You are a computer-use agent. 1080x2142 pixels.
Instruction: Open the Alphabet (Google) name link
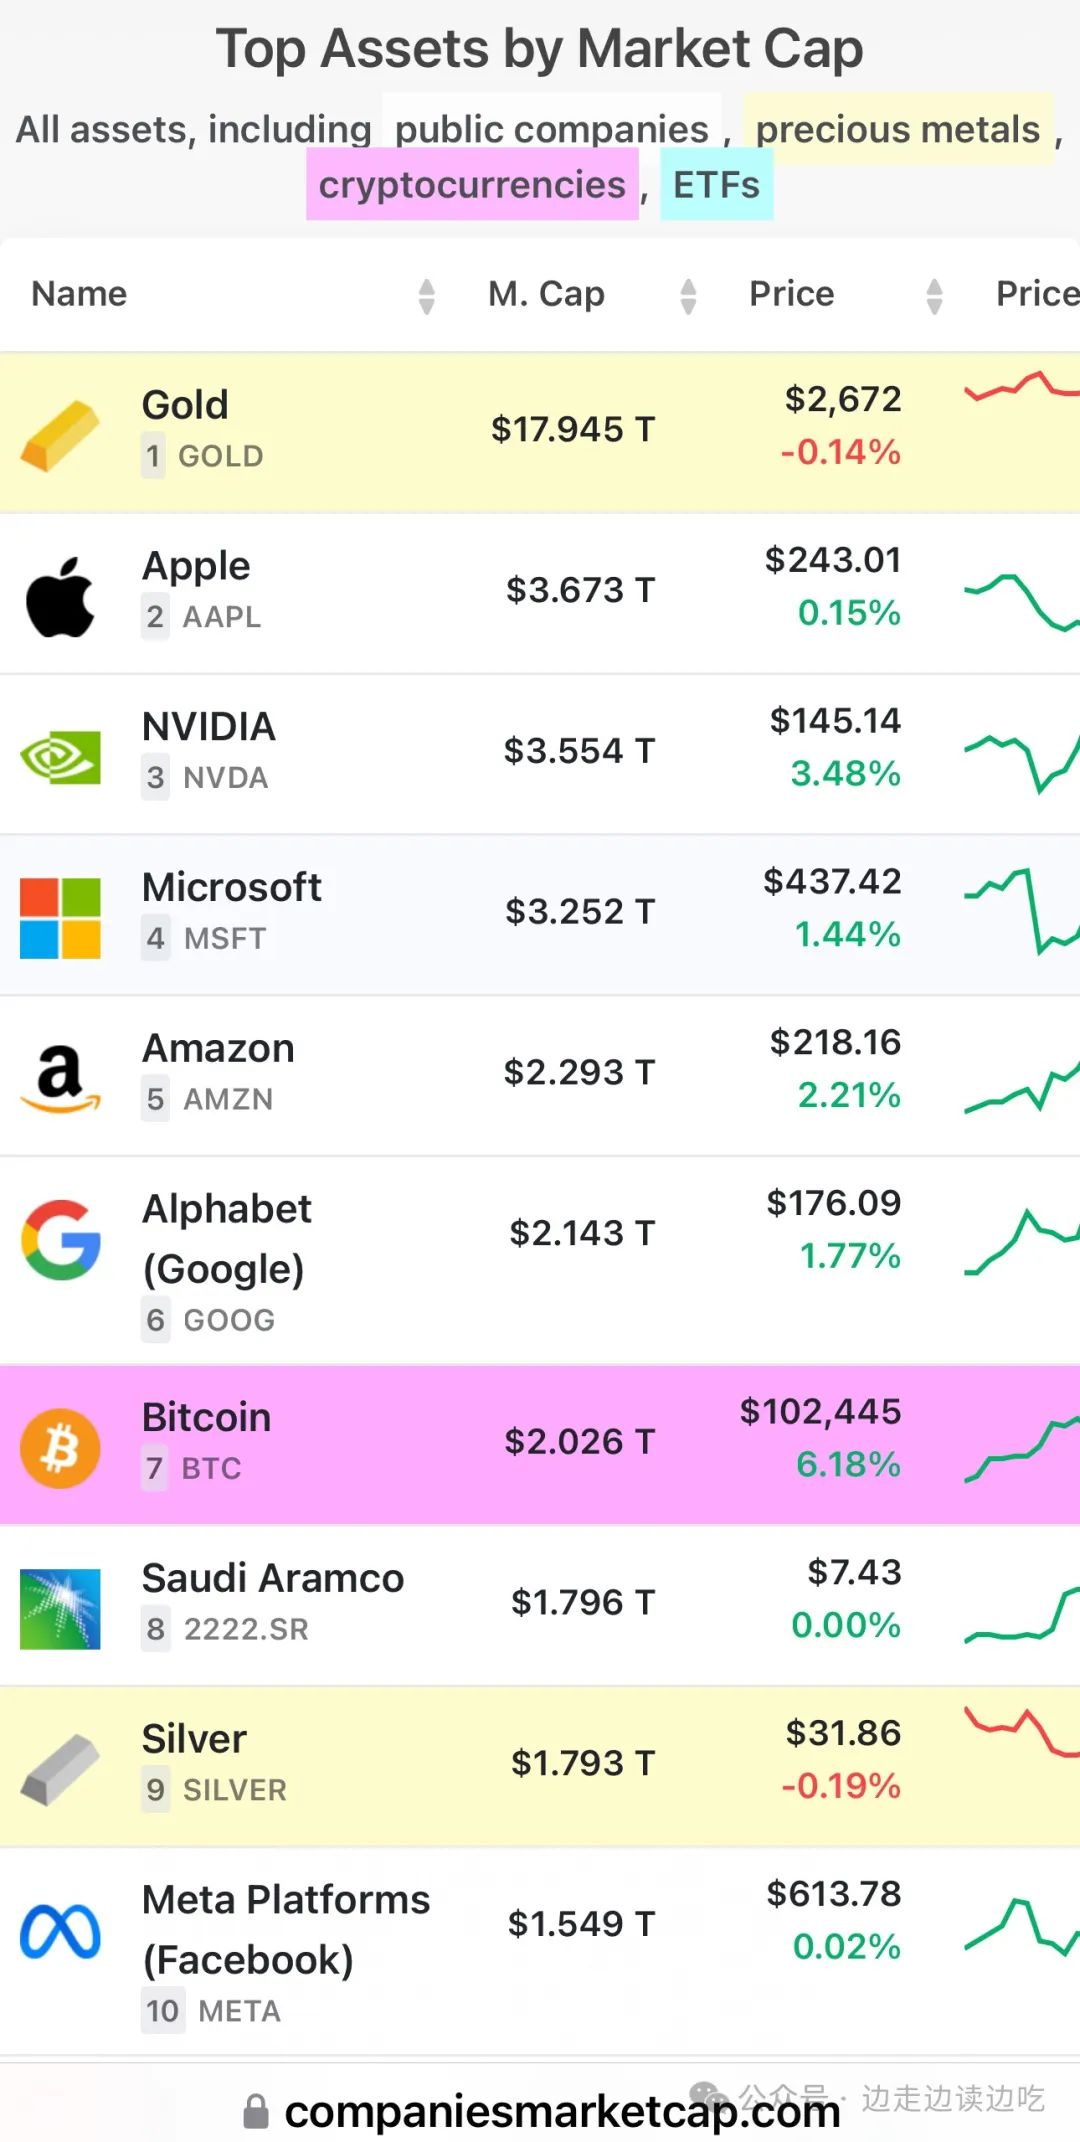[227, 1238]
